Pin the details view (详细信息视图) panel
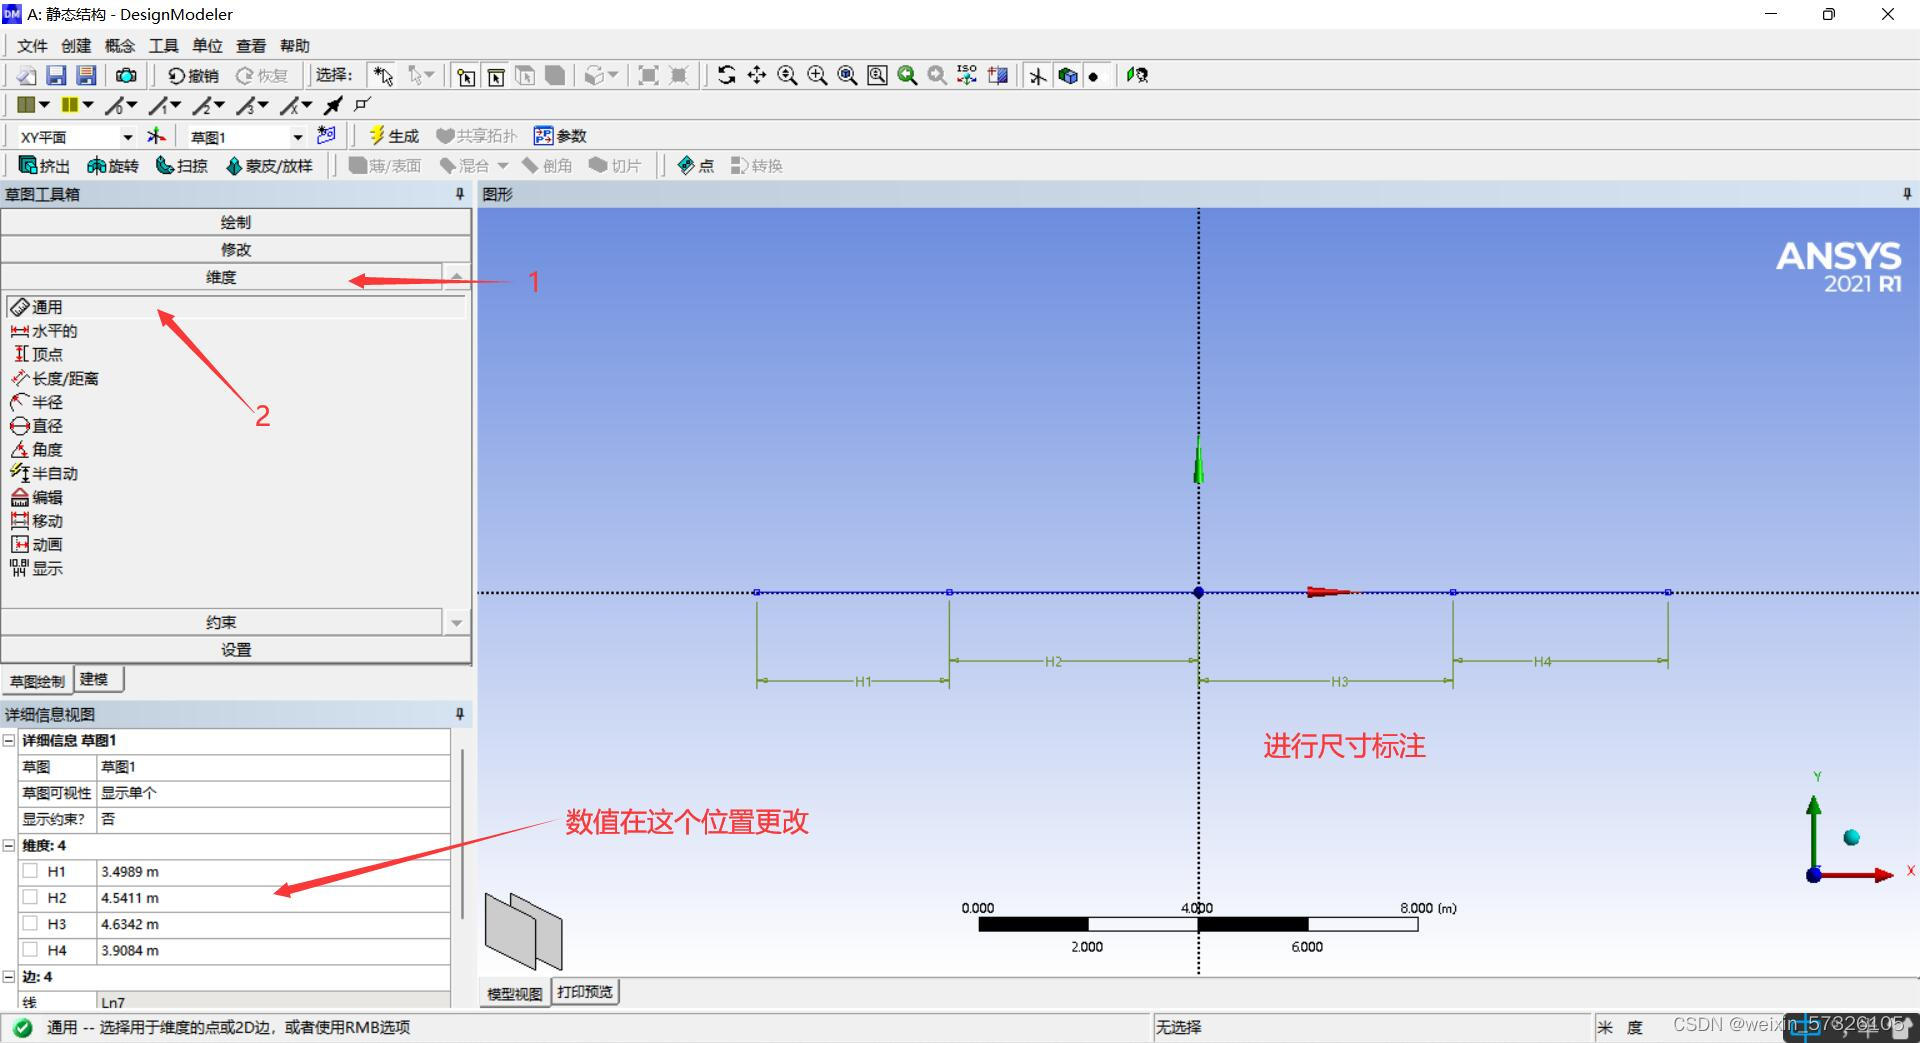This screenshot has height=1043, width=1920. 459,714
